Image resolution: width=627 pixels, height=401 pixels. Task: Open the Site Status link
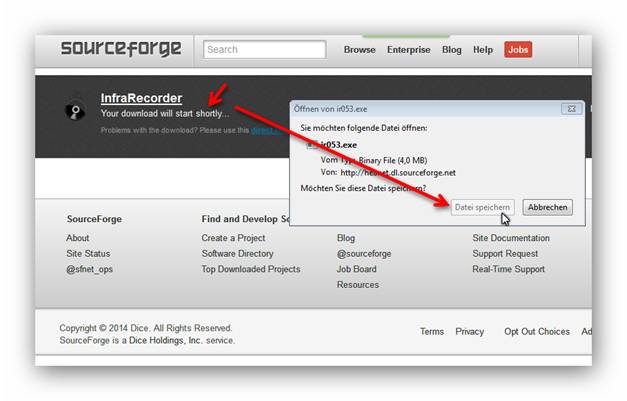click(x=88, y=253)
